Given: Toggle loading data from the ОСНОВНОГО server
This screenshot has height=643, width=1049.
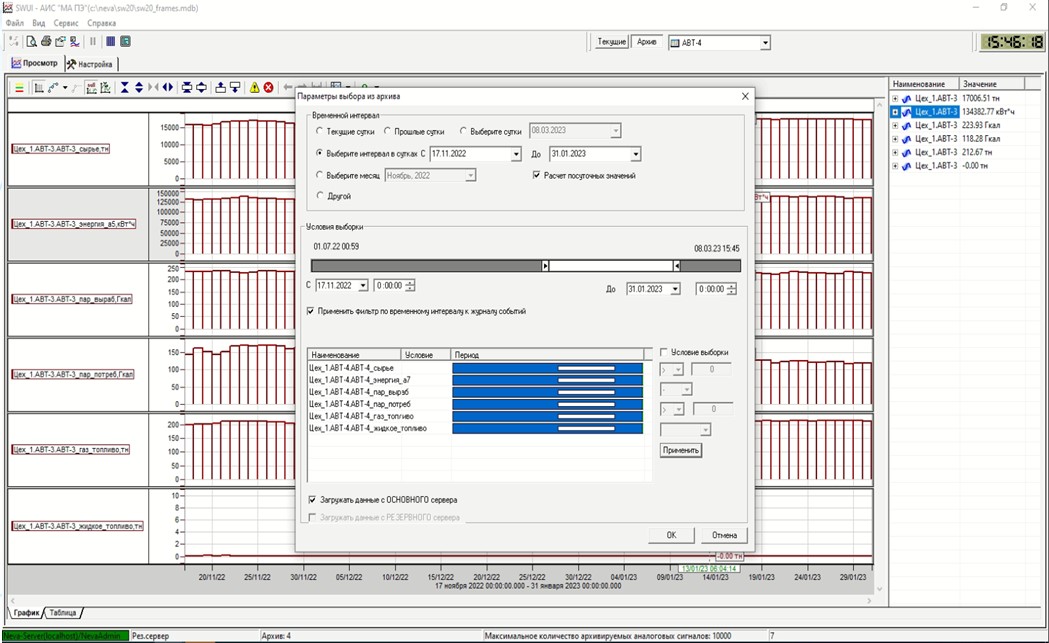Looking at the screenshot, I should point(312,500).
